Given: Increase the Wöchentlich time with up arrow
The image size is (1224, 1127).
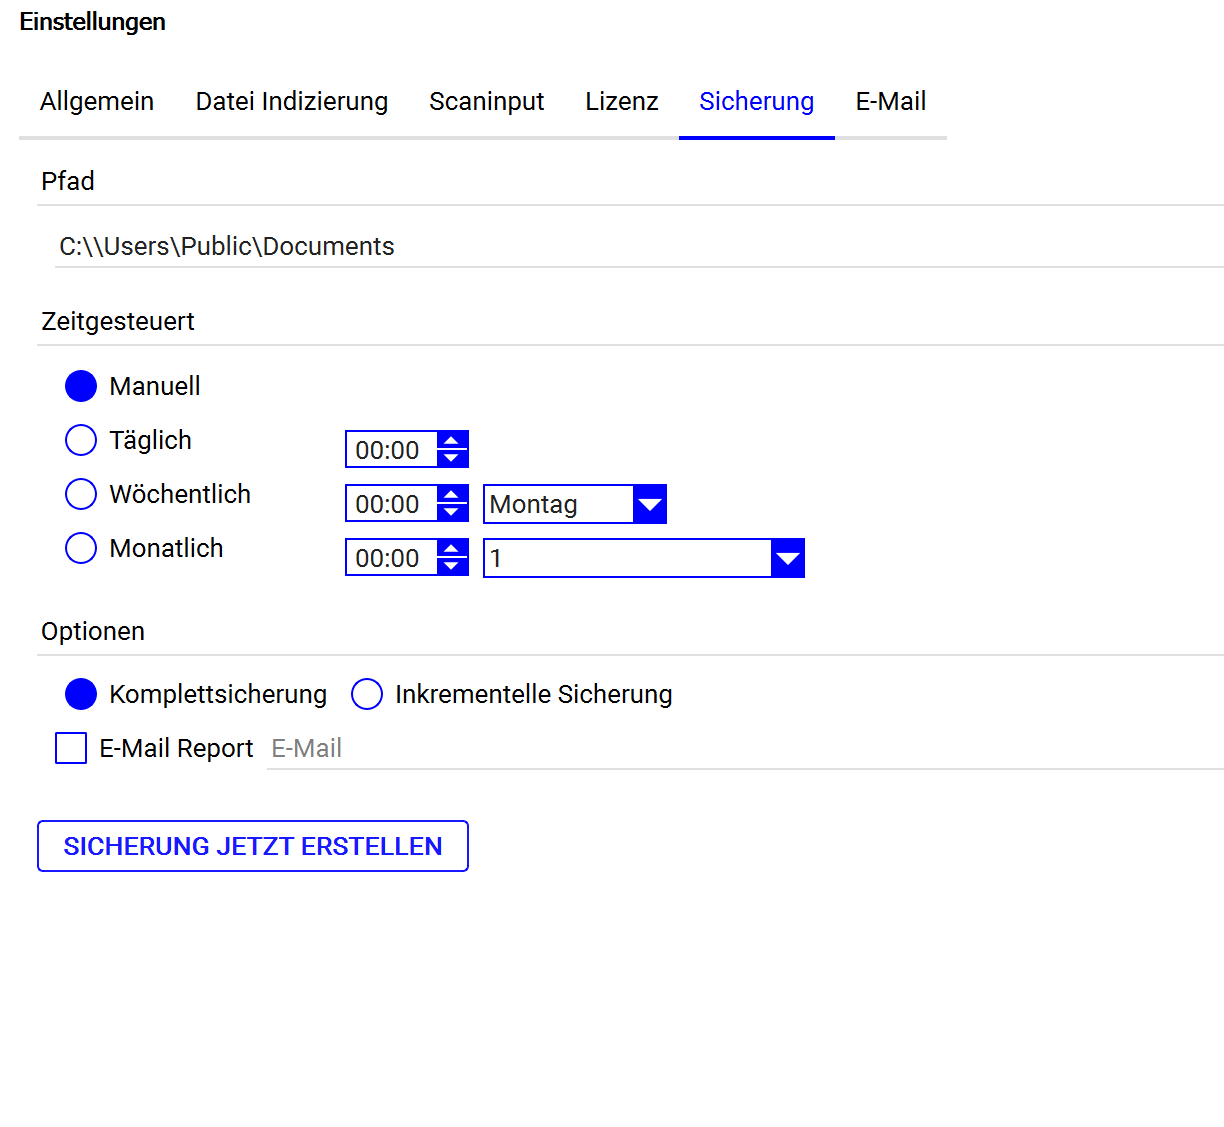Looking at the screenshot, I should pos(452,495).
